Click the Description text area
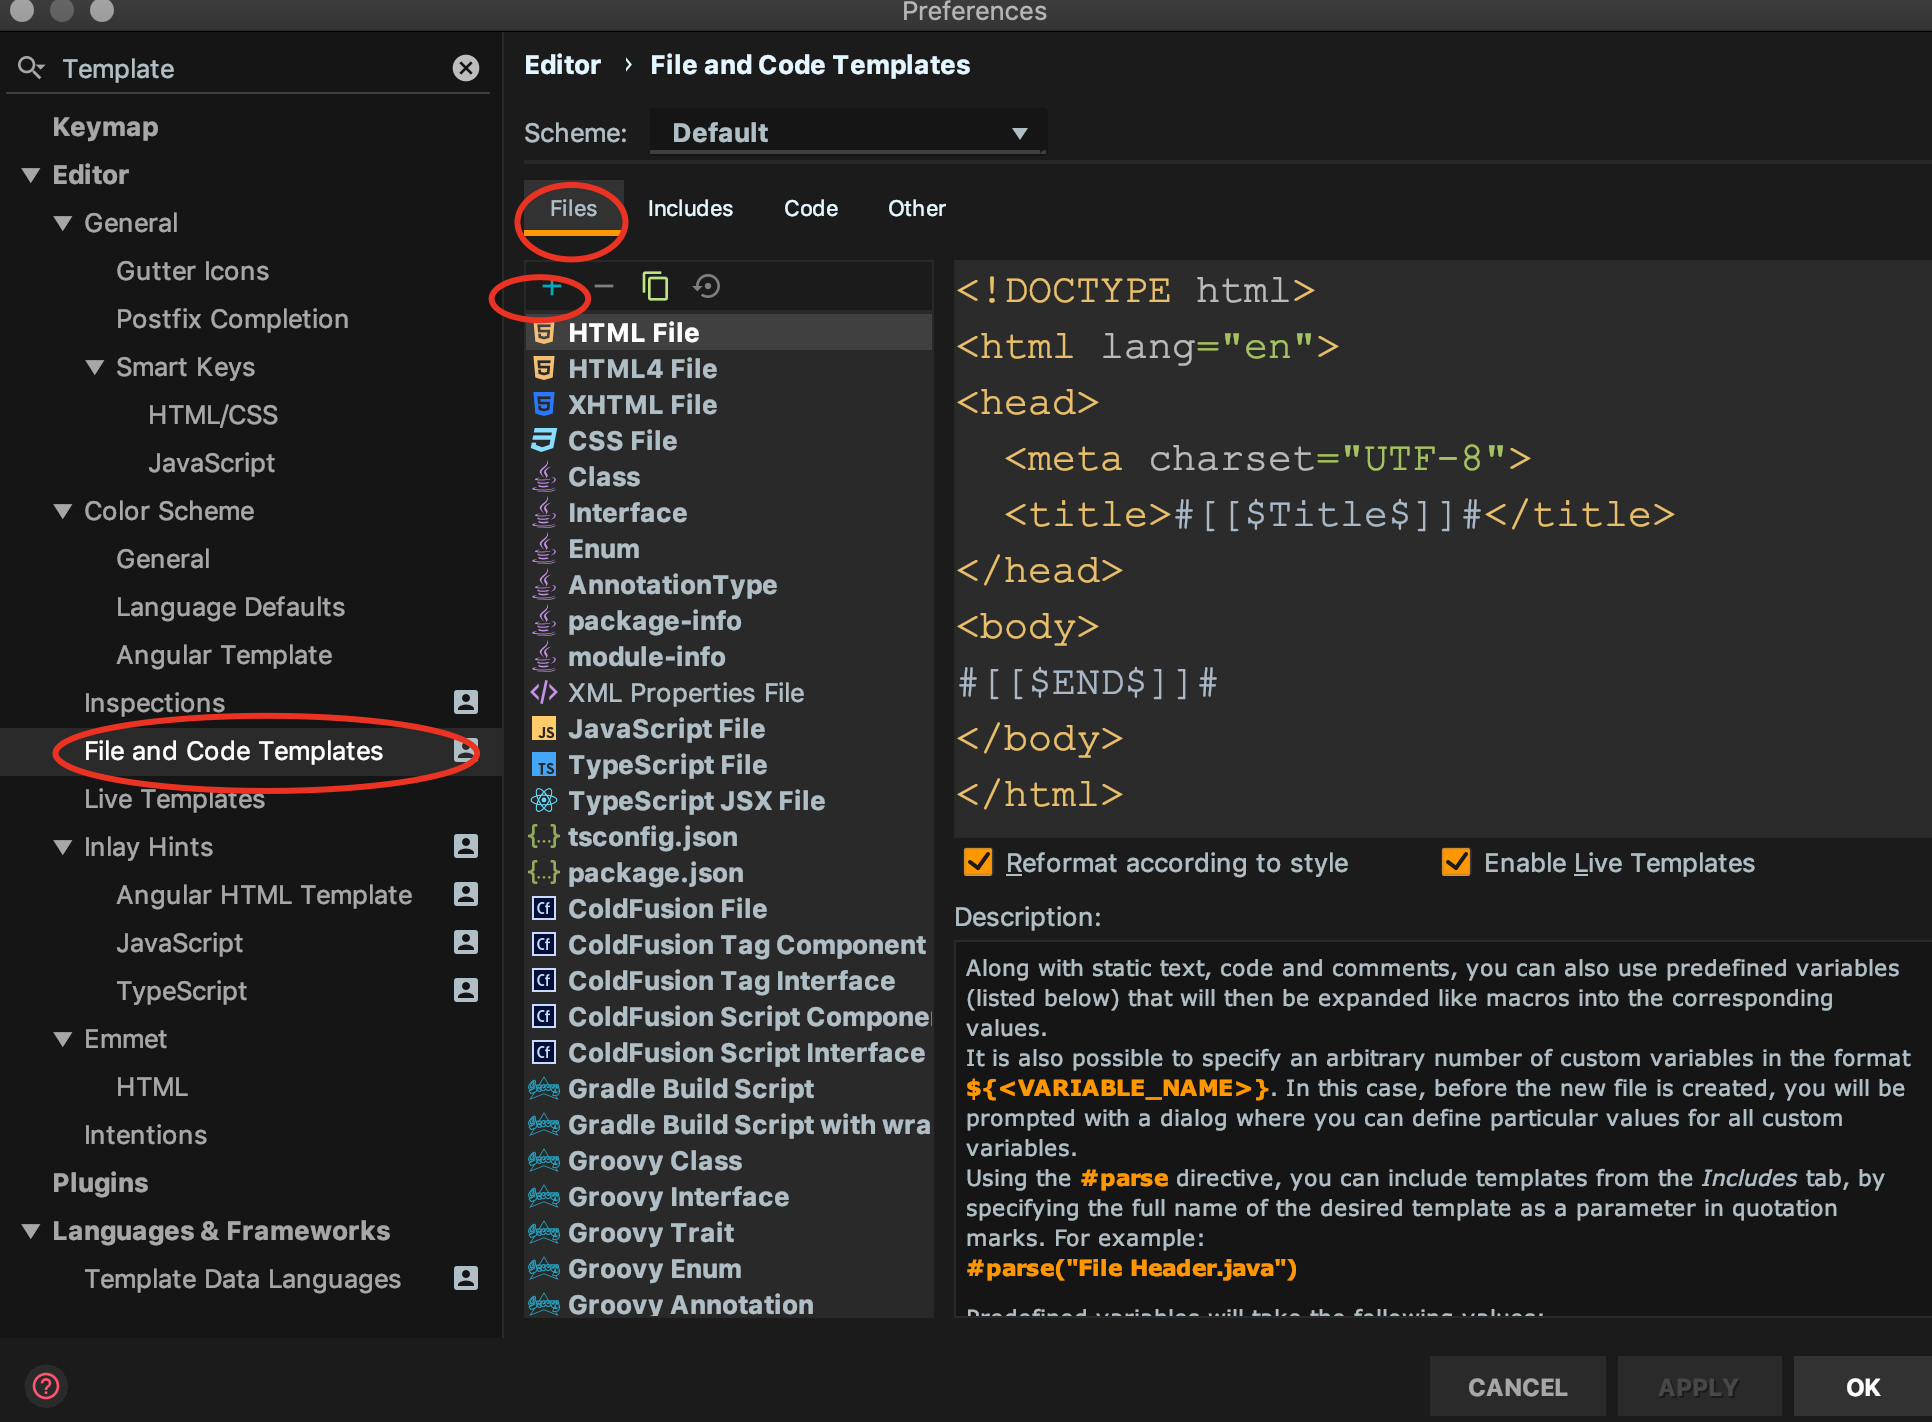The image size is (1932, 1422). [x=1441, y=1128]
